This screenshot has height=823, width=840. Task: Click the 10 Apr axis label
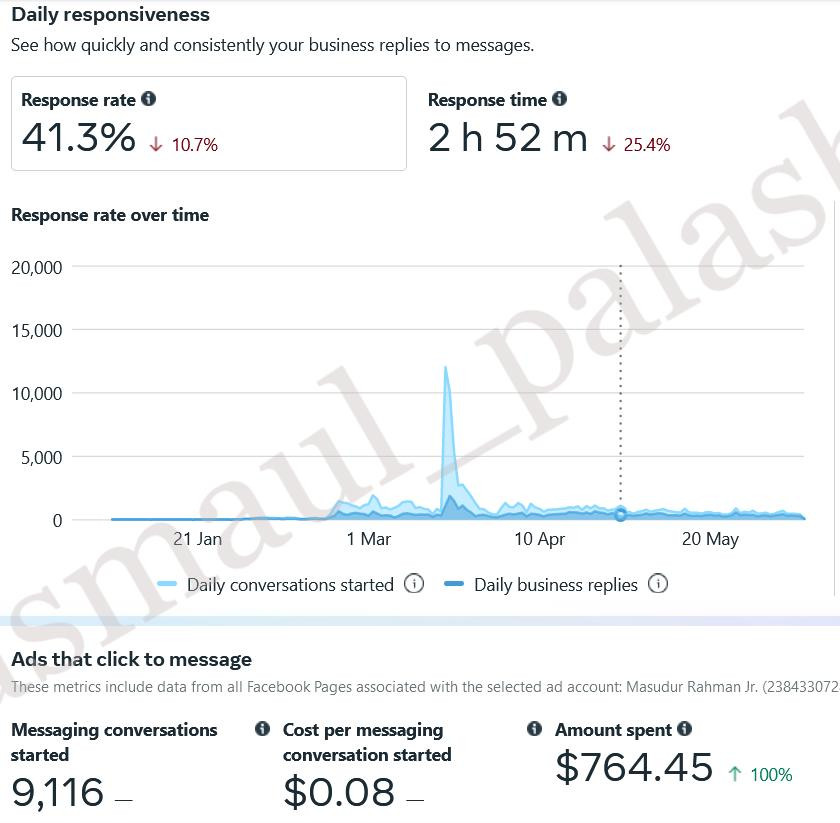539,539
